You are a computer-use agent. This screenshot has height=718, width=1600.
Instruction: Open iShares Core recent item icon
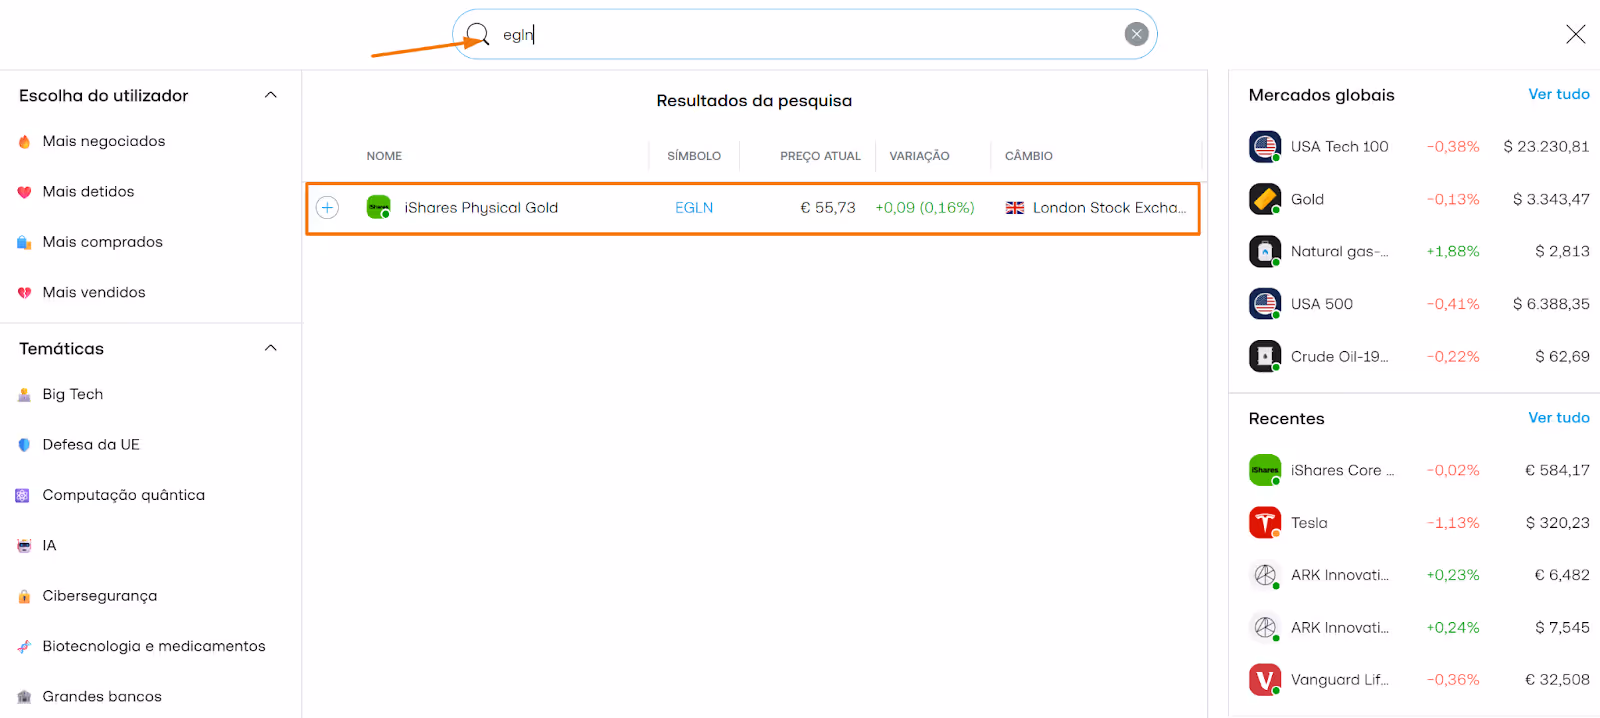click(x=1265, y=470)
